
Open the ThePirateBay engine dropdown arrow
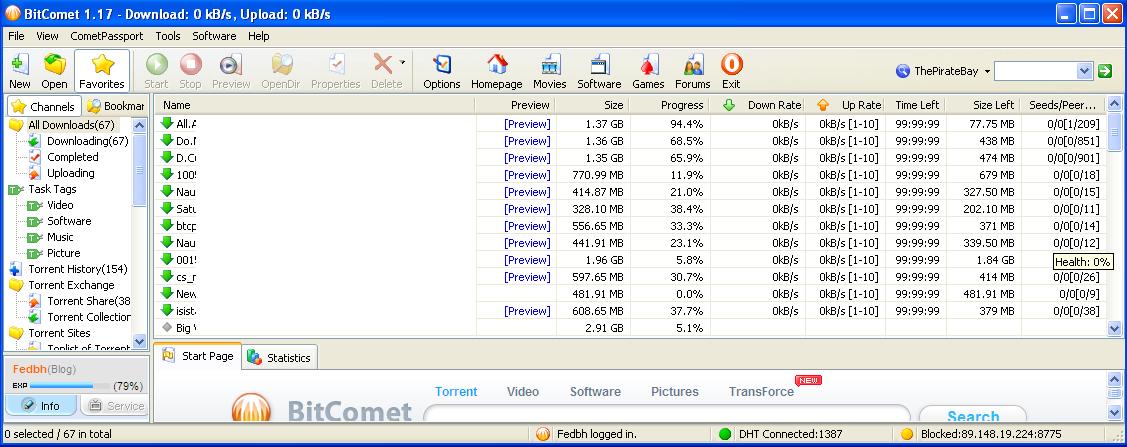click(x=988, y=71)
